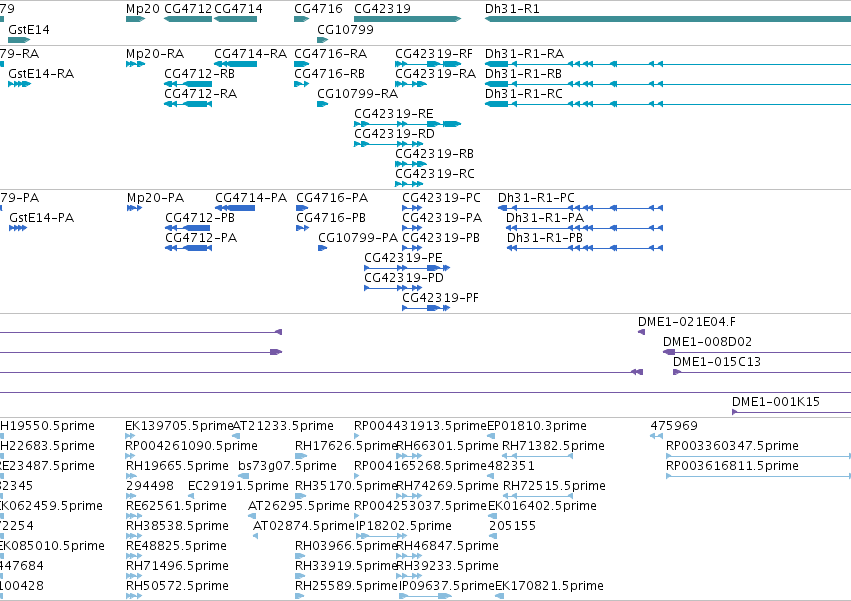This screenshot has width=851, height=601.
Task: Click the CG10799-PA protein label
Action: (358, 238)
